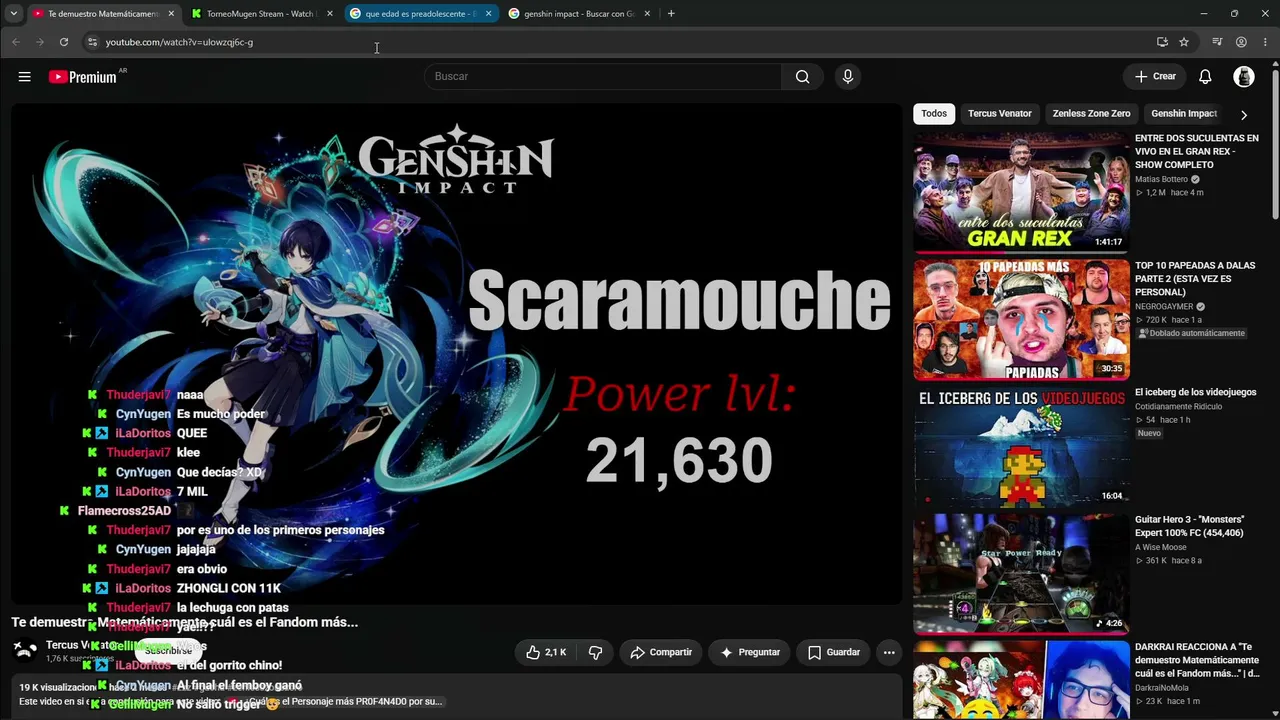Focus the YouTube 'Buscar' search field
This screenshot has width=1280, height=720.
pos(603,77)
